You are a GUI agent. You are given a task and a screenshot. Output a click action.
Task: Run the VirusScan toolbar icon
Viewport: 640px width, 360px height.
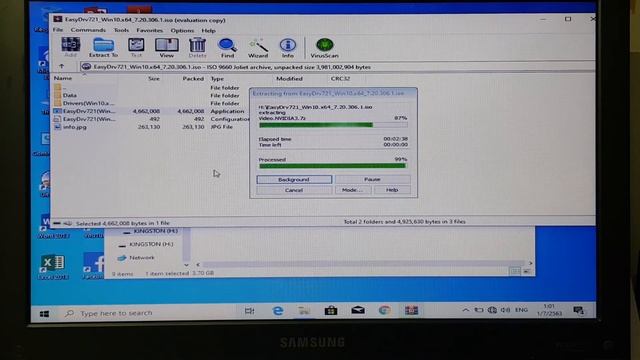click(x=324, y=47)
